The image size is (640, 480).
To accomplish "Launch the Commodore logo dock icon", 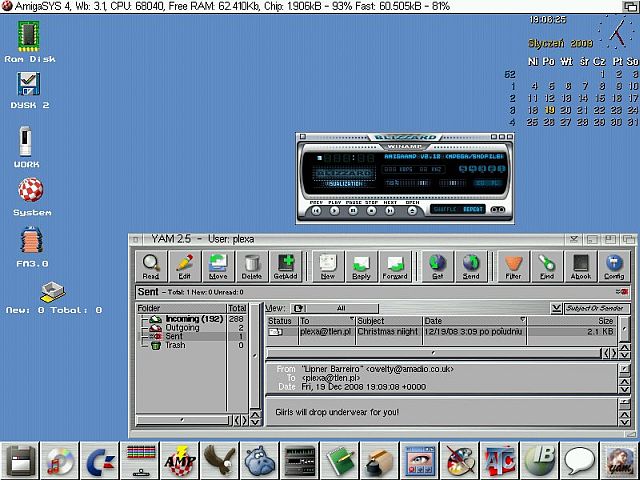I will tap(100, 462).
